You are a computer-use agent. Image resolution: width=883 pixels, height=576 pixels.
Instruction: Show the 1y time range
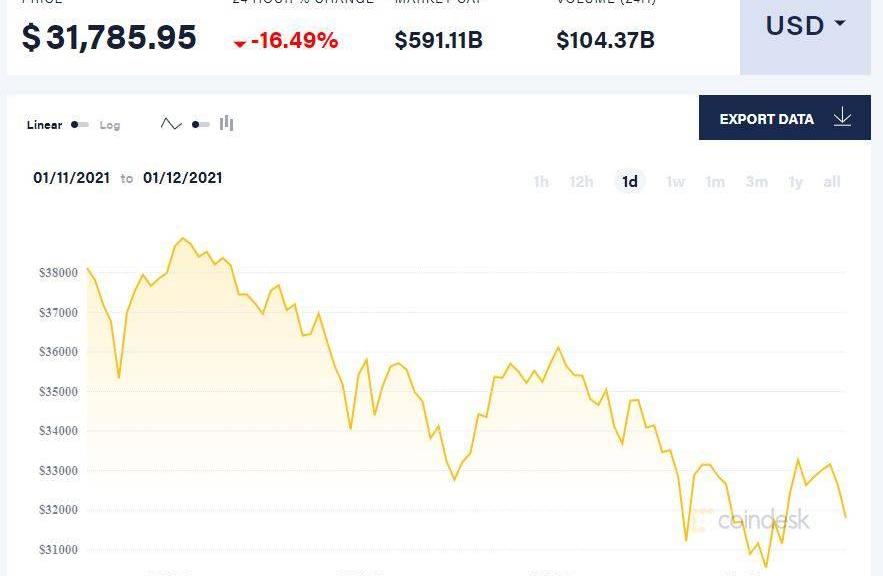click(795, 182)
